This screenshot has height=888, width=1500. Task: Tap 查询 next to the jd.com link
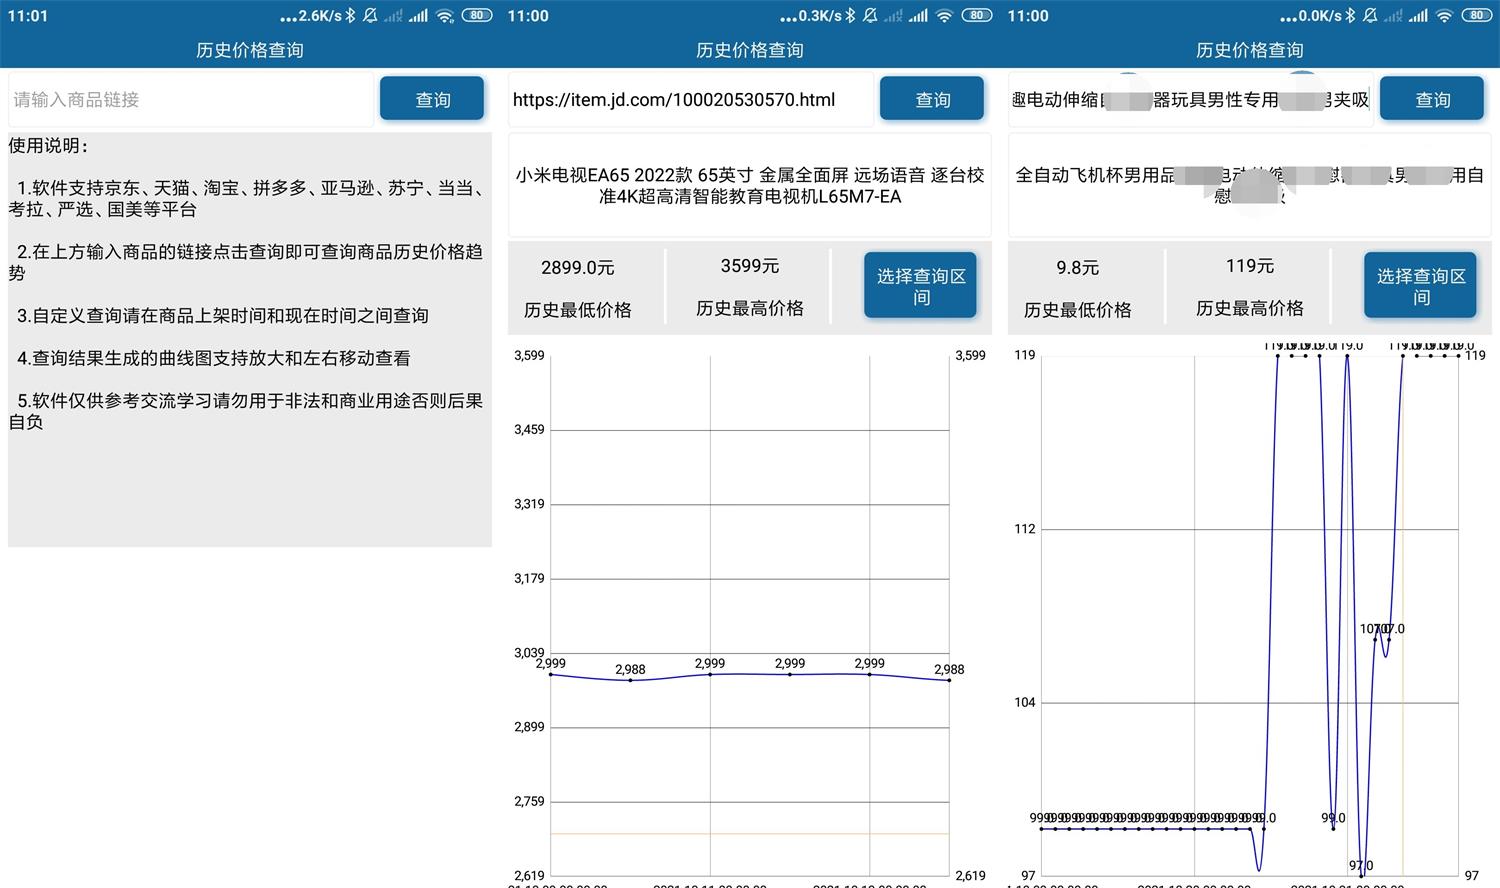(931, 98)
